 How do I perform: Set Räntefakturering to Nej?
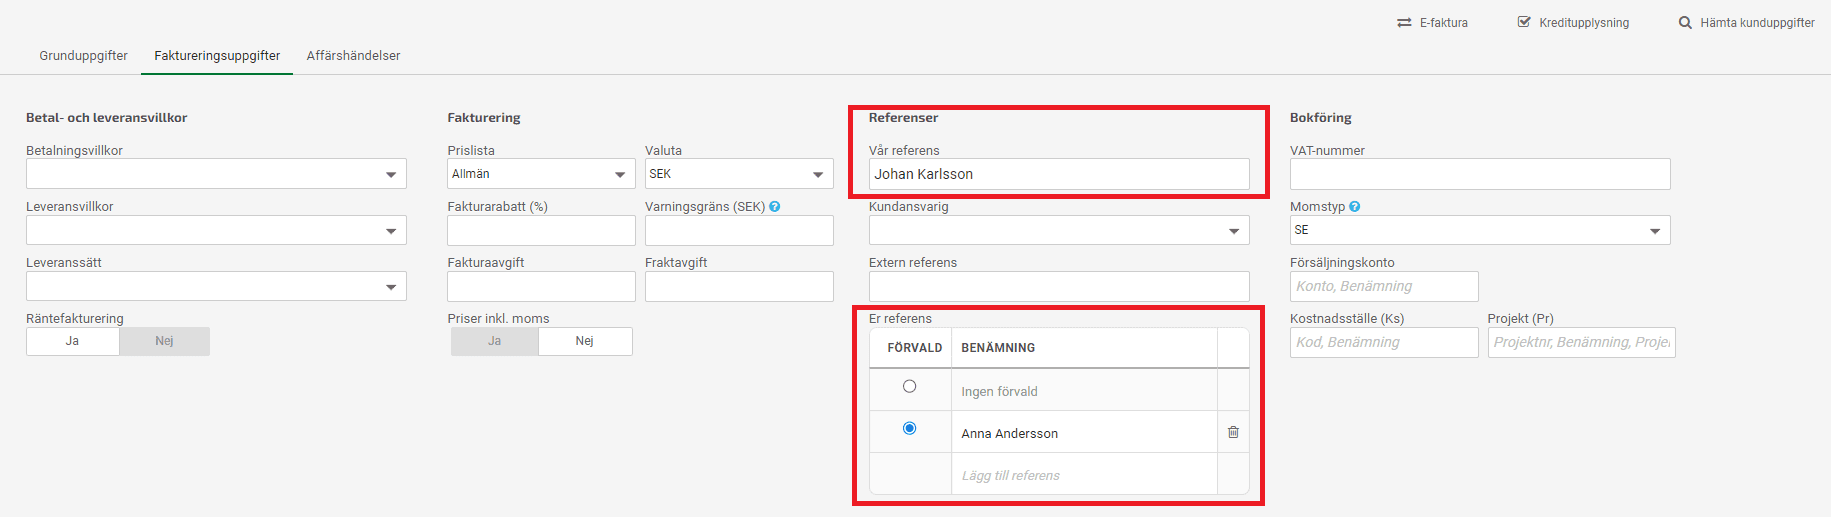(165, 341)
